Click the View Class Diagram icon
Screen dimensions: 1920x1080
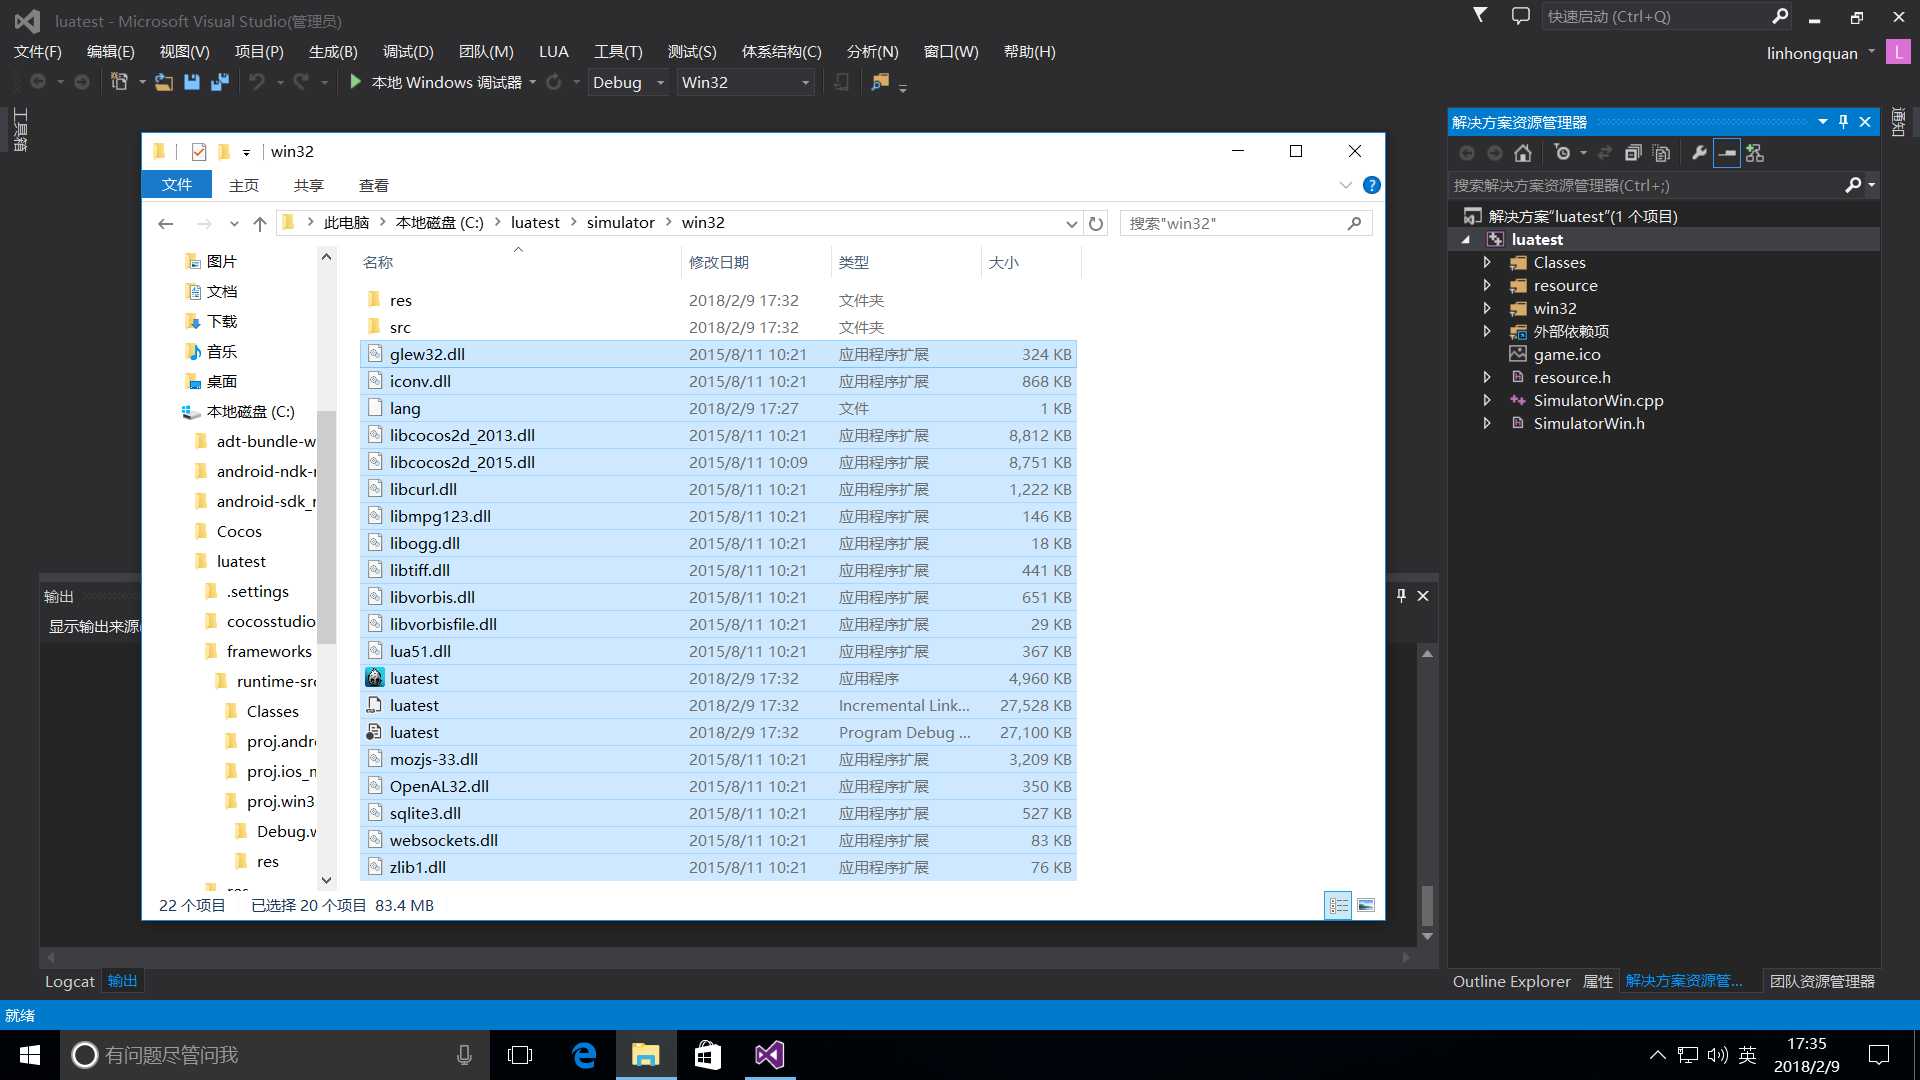coord(1755,153)
